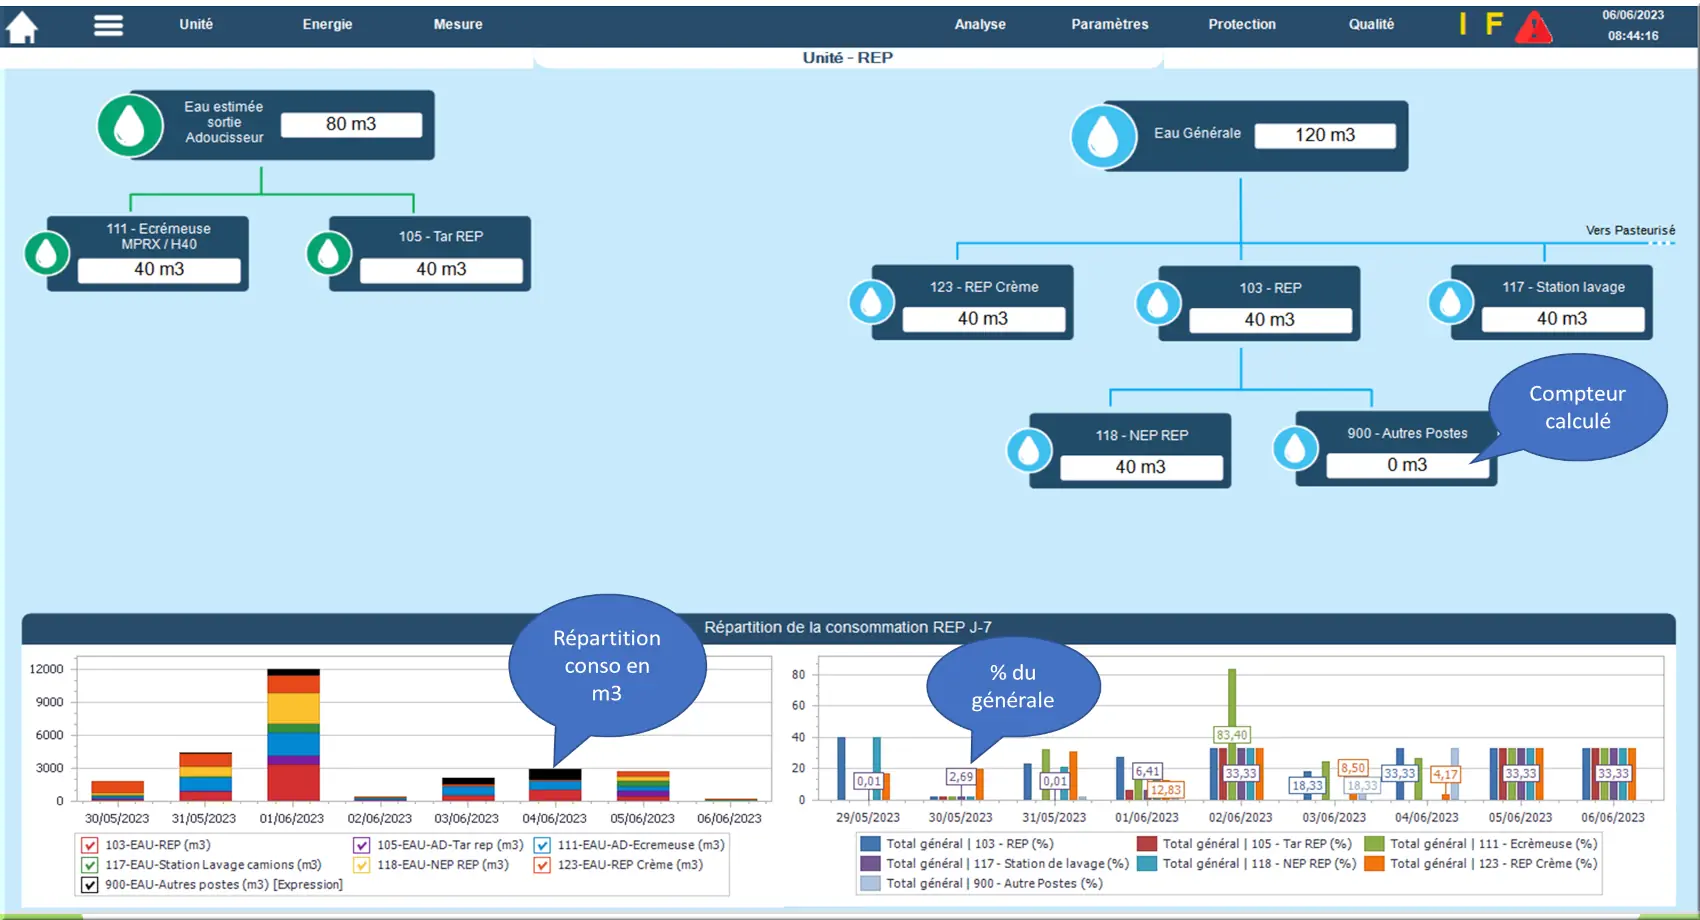Open the Unité menu

point(196,24)
